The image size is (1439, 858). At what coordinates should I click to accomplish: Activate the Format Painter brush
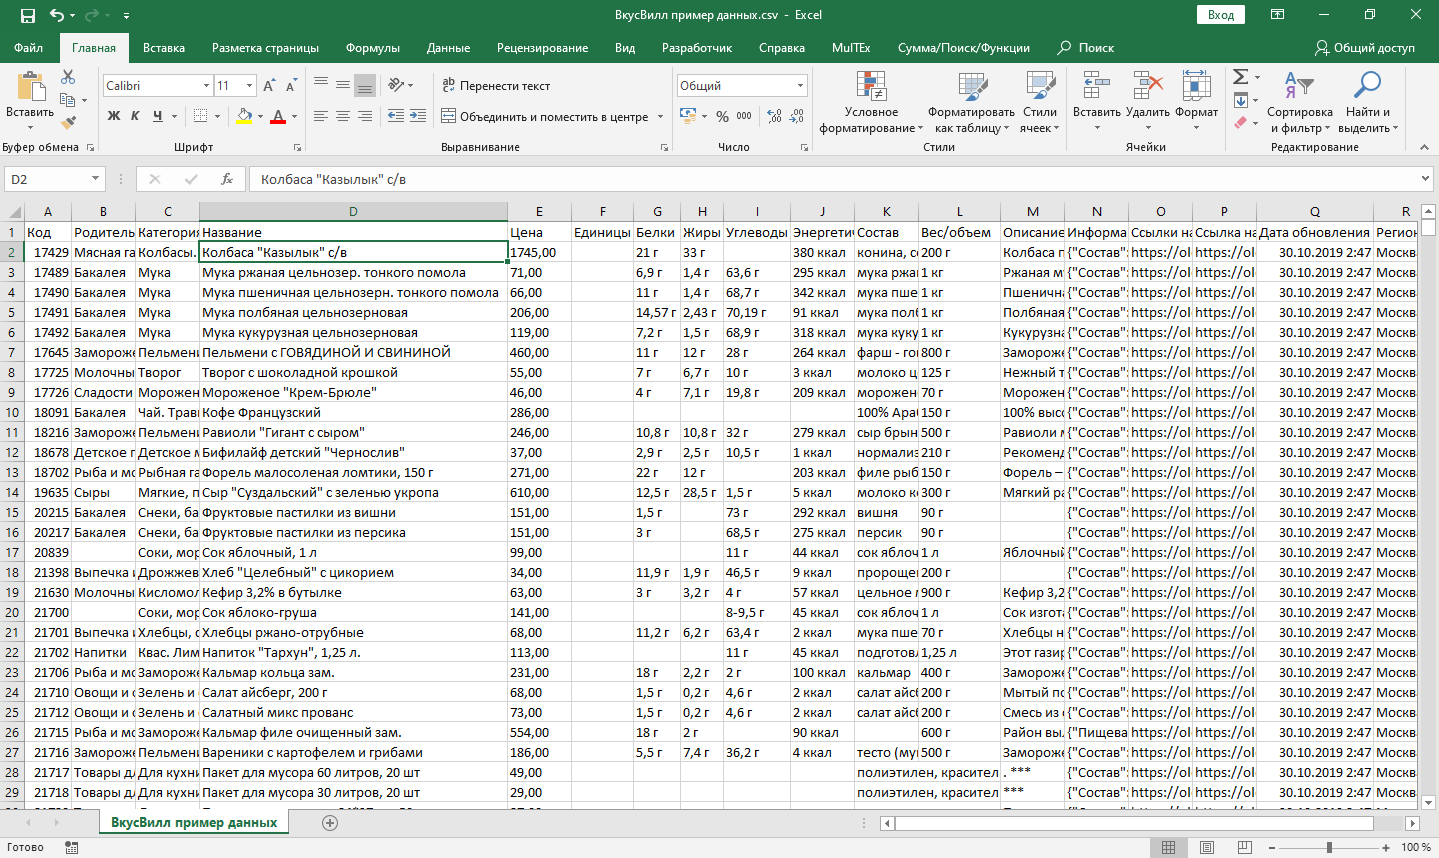pyautogui.click(x=68, y=123)
